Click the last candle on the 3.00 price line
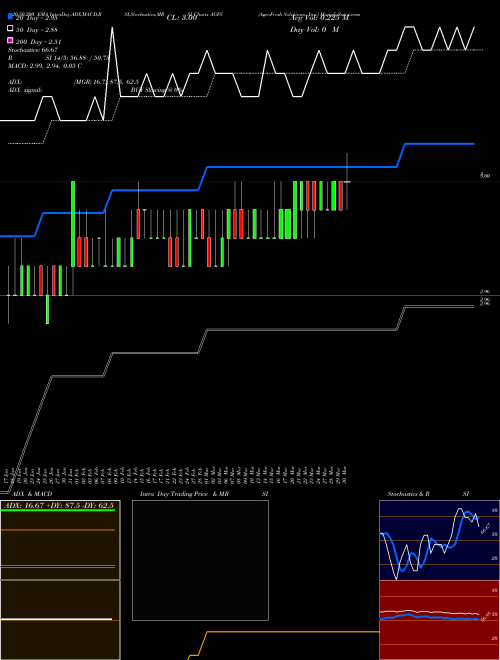 point(347,181)
